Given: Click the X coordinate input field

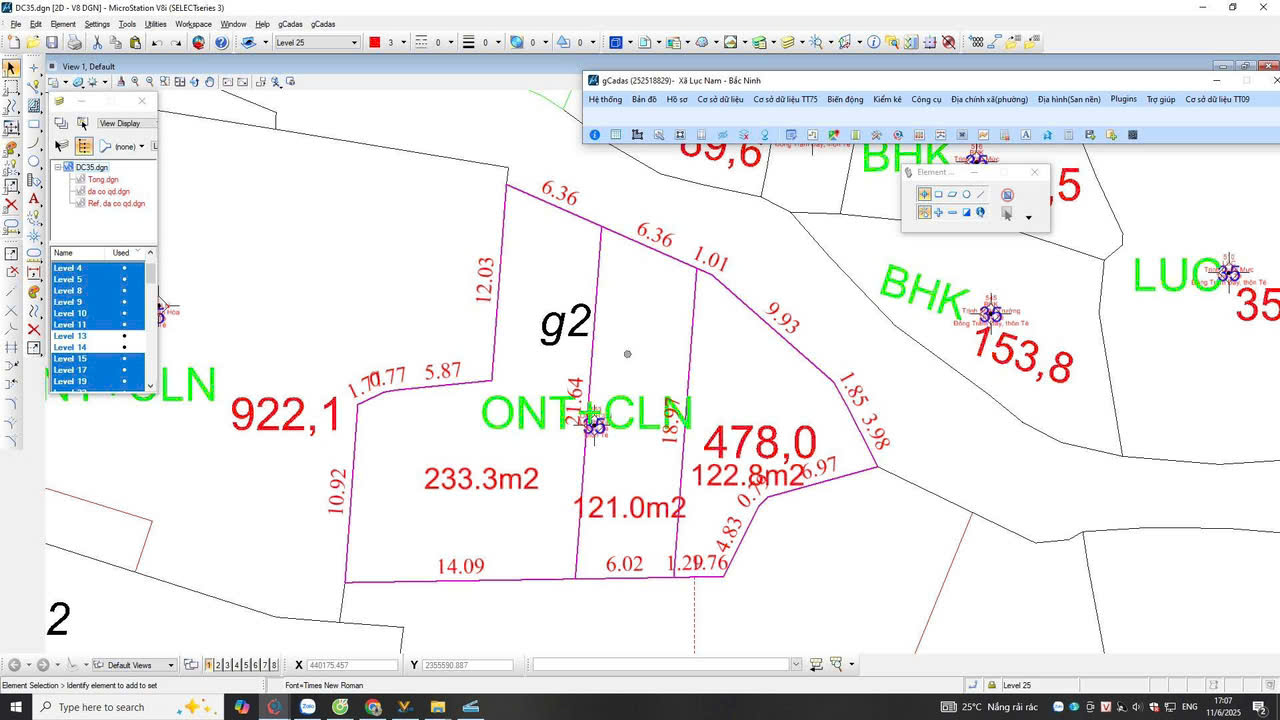Looking at the screenshot, I should point(351,665).
